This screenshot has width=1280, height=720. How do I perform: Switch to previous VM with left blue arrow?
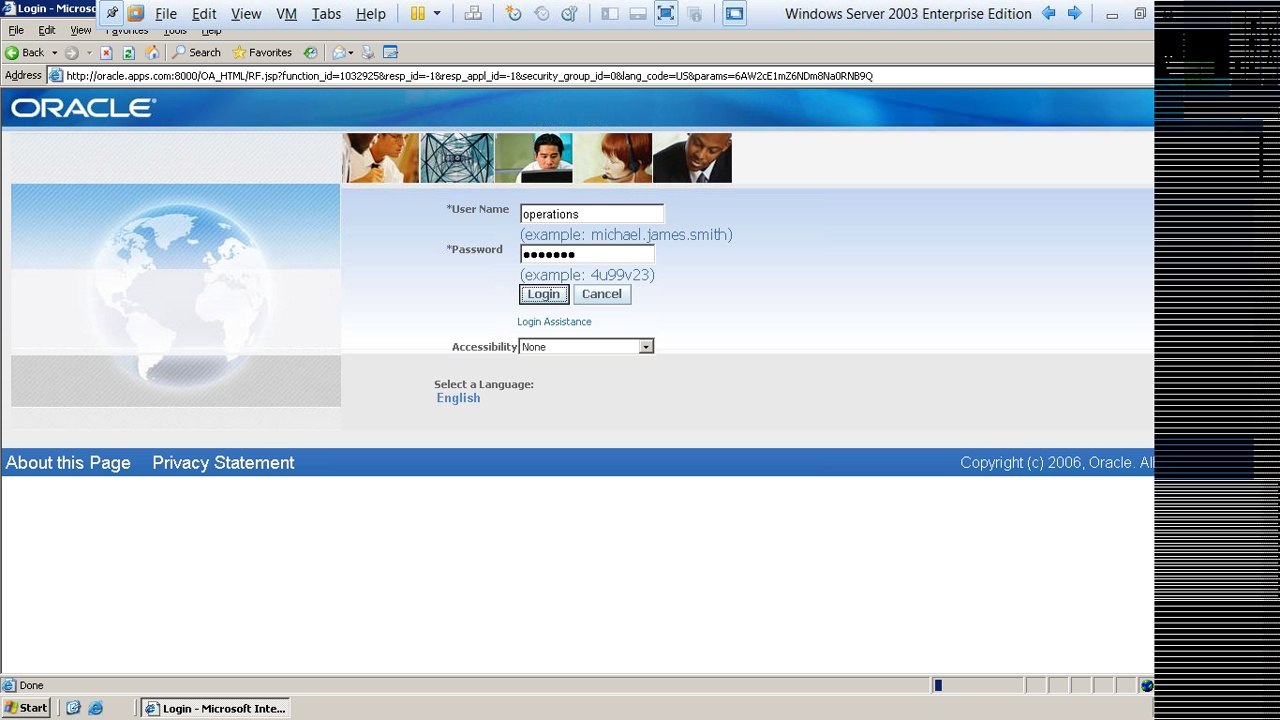(x=1049, y=13)
